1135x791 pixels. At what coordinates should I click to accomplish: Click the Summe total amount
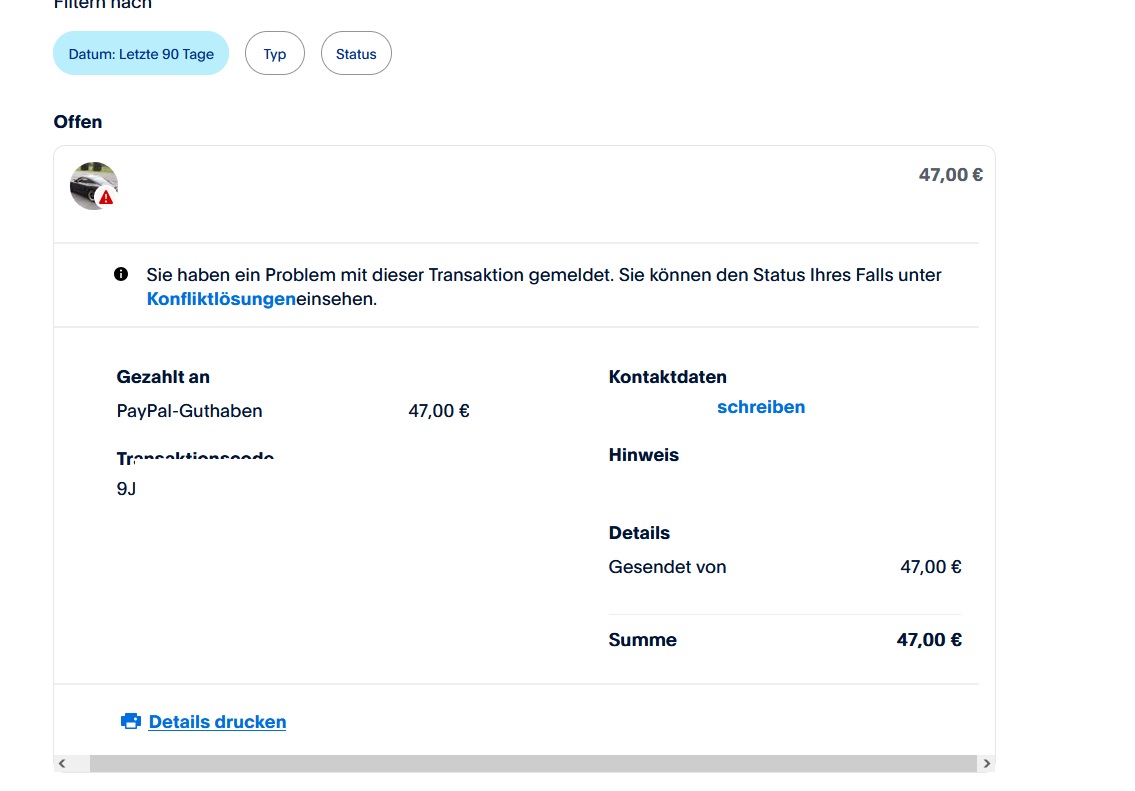tap(929, 640)
